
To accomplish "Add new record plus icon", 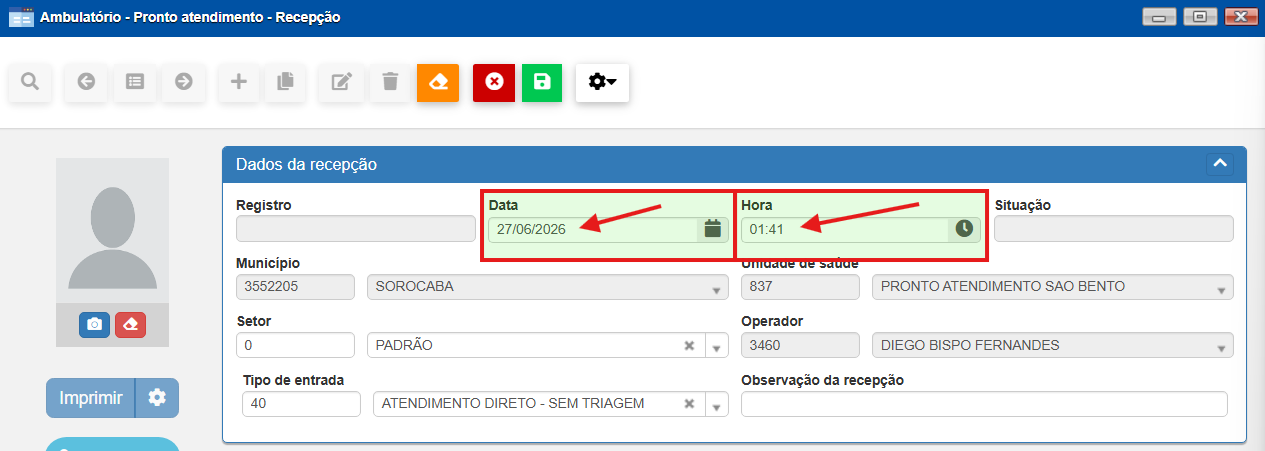I will [x=238, y=82].
